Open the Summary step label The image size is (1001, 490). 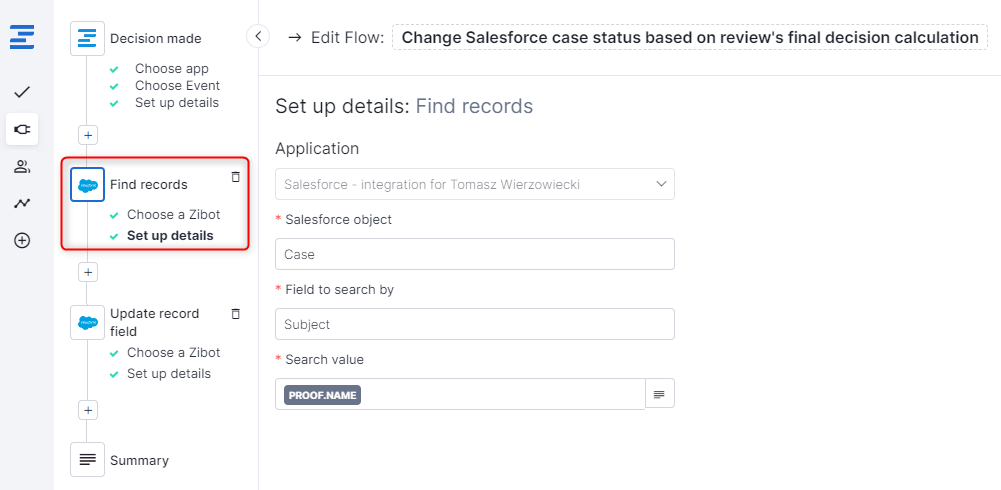pos(139,460)
